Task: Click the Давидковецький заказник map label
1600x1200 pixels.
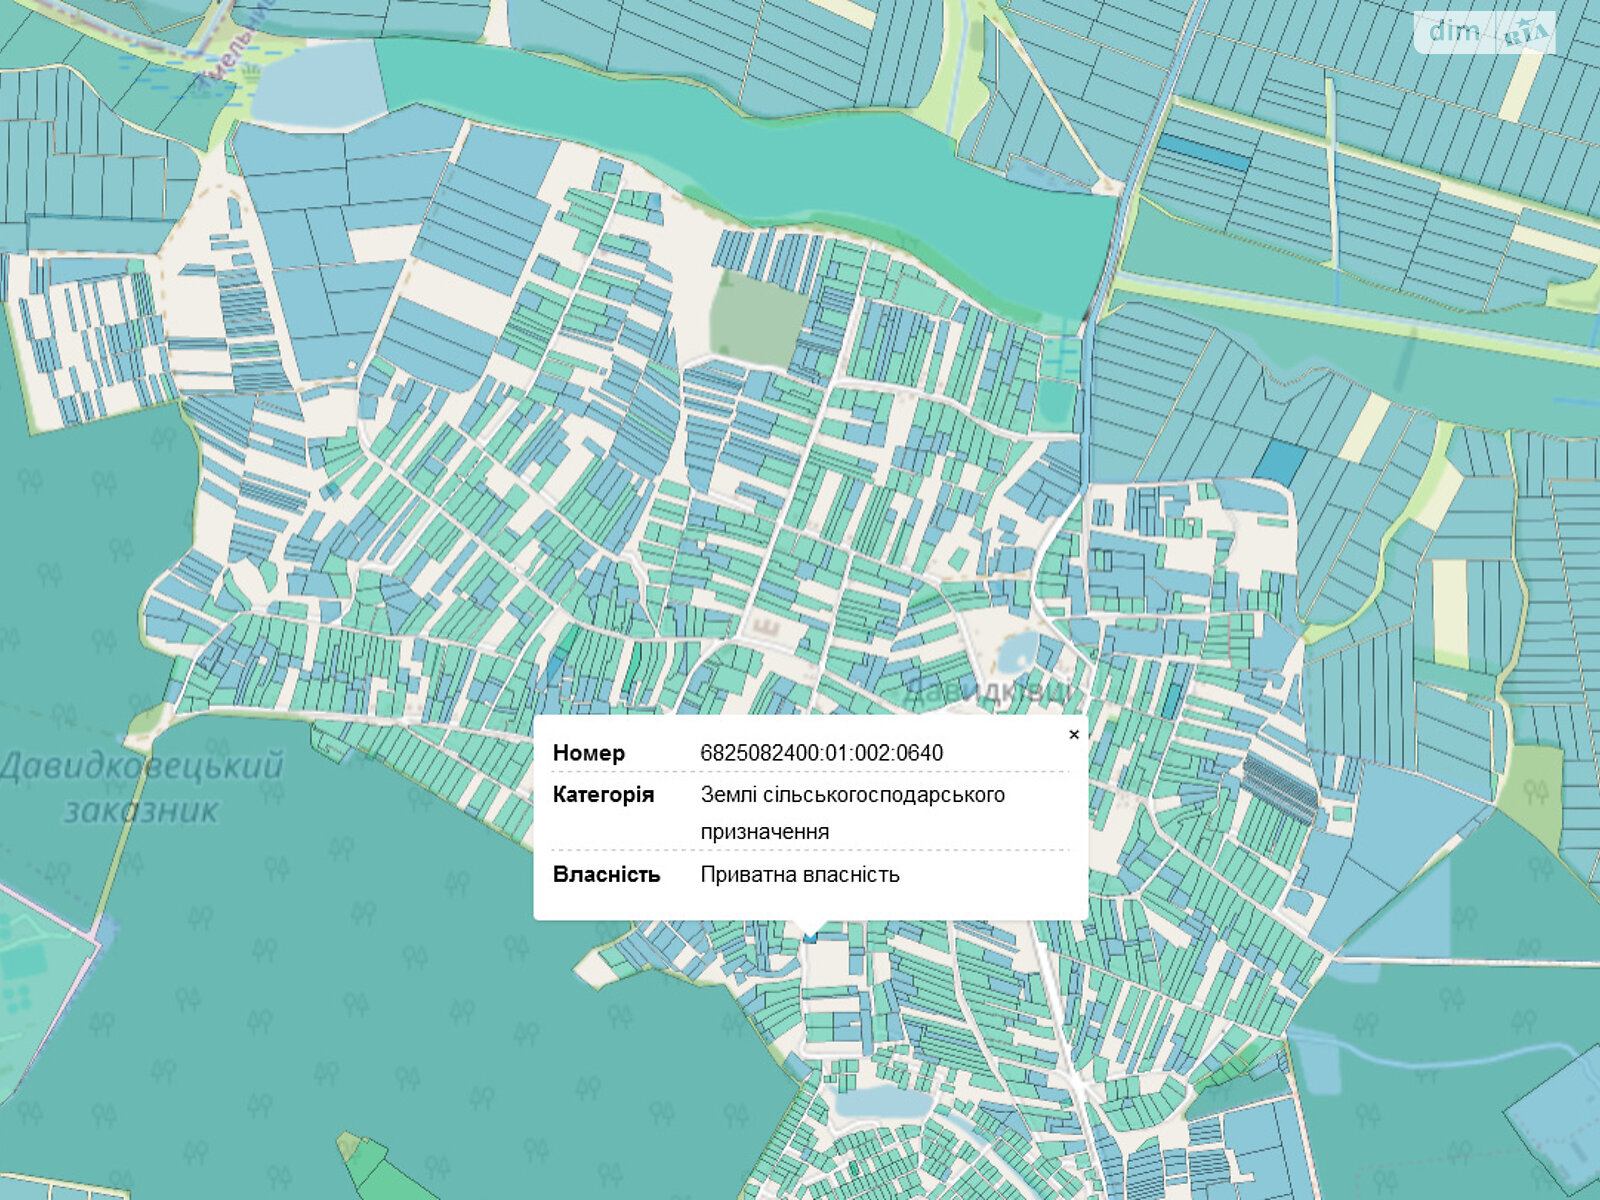Action: click(141, 788)
